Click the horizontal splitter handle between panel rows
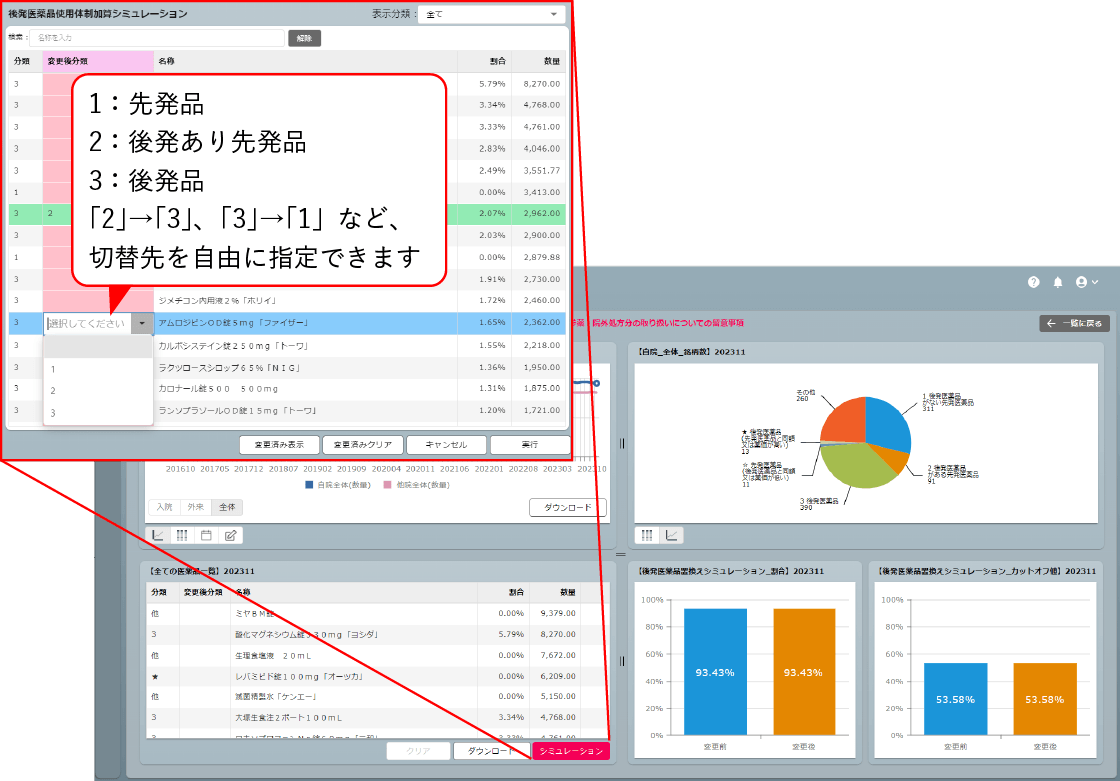 [621, 554]
